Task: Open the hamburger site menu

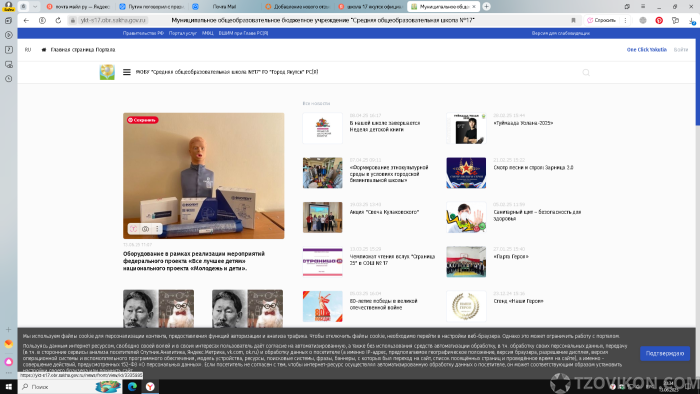Action: [x=127, y=72]
